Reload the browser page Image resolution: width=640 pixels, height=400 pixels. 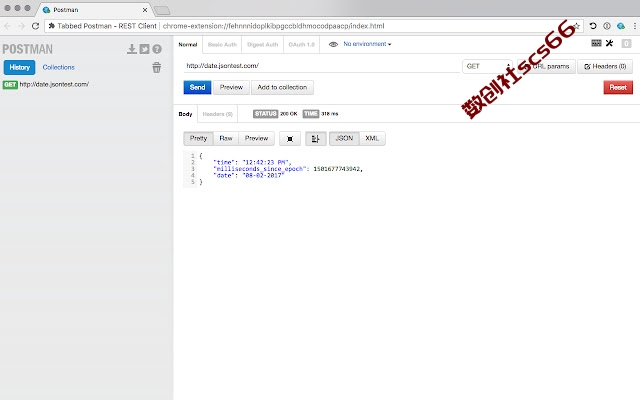36,26
